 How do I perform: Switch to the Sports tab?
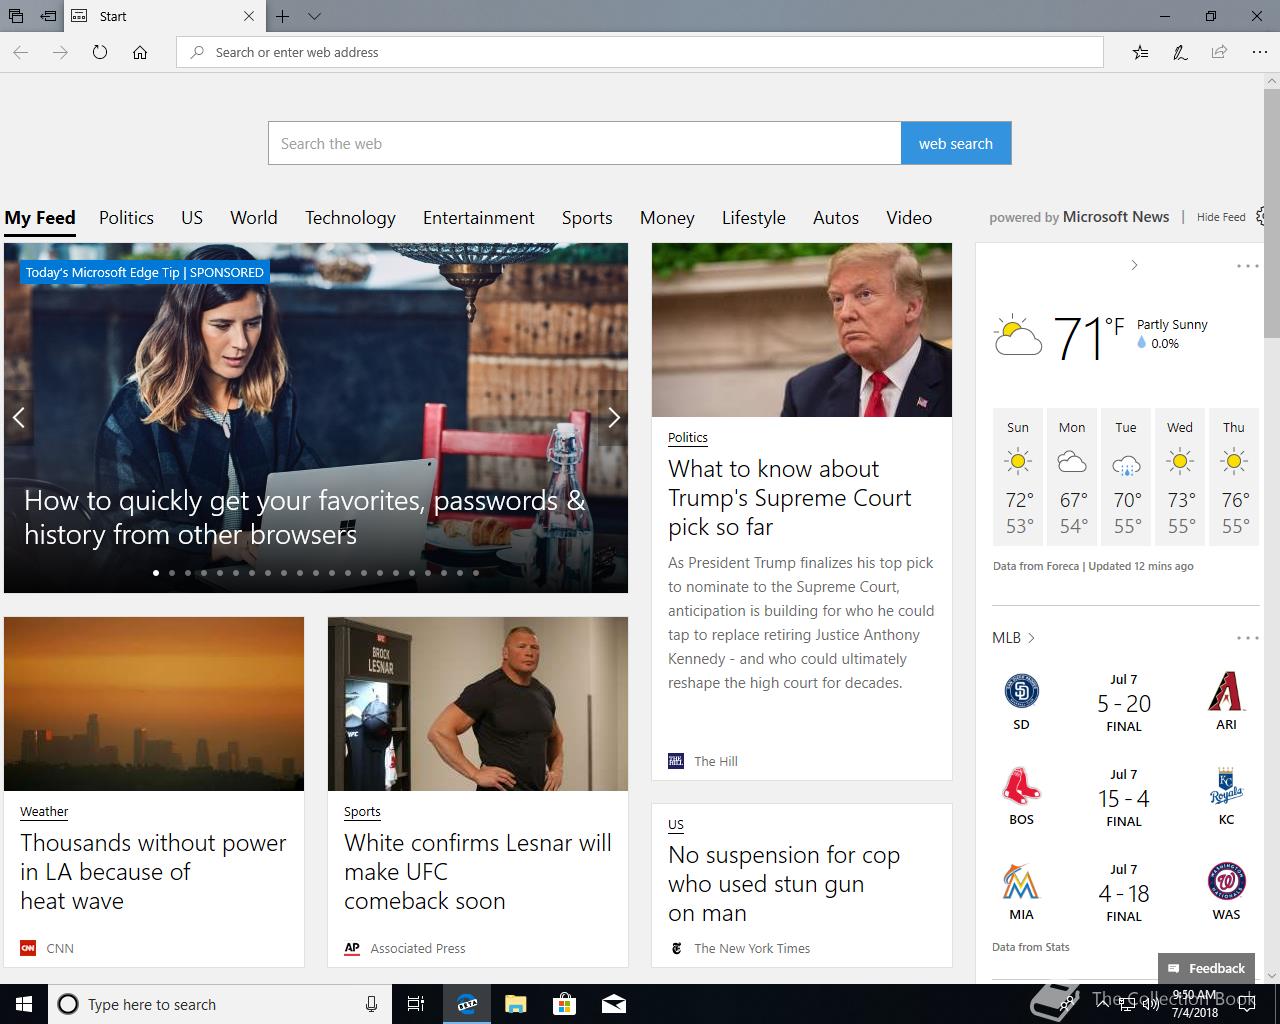[587, 218]
